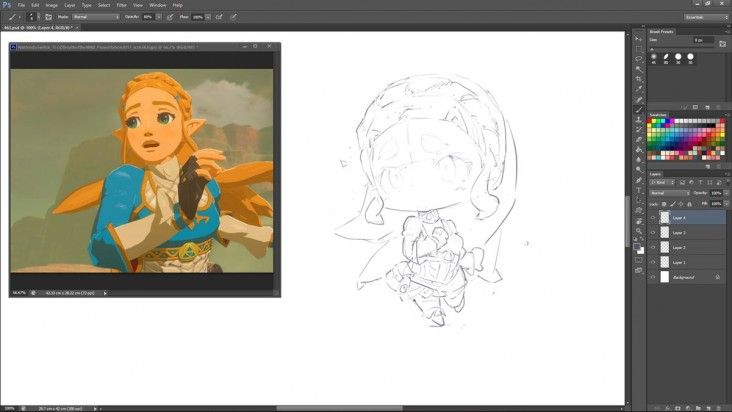Select the Brush tool in toolbox
The height and width of the screenshot is (412, 732).
pos(638,109)
